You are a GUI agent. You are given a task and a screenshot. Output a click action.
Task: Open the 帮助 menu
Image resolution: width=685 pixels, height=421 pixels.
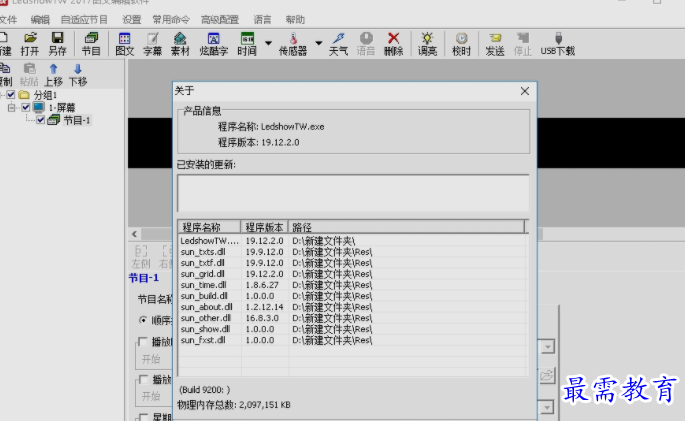pyautogui.click(x=295, y=20)
